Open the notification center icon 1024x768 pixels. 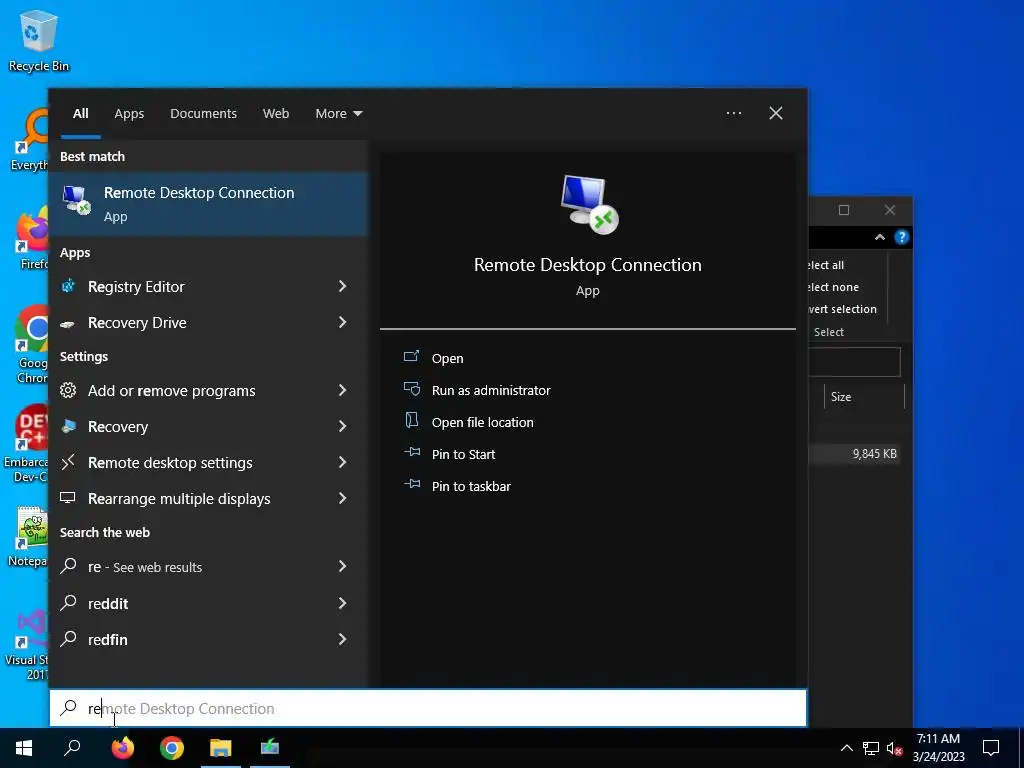[991, 748]
